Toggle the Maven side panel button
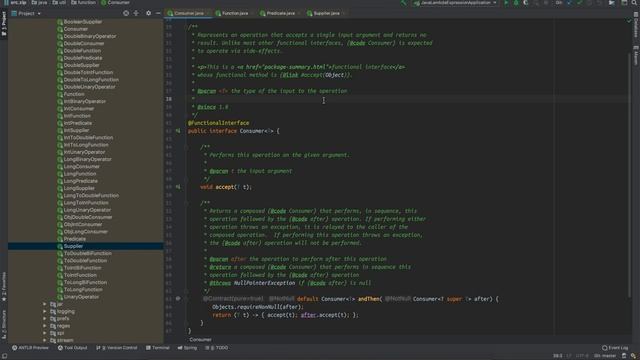Viewport: 640px width, 360px height. tap(636, 55)
